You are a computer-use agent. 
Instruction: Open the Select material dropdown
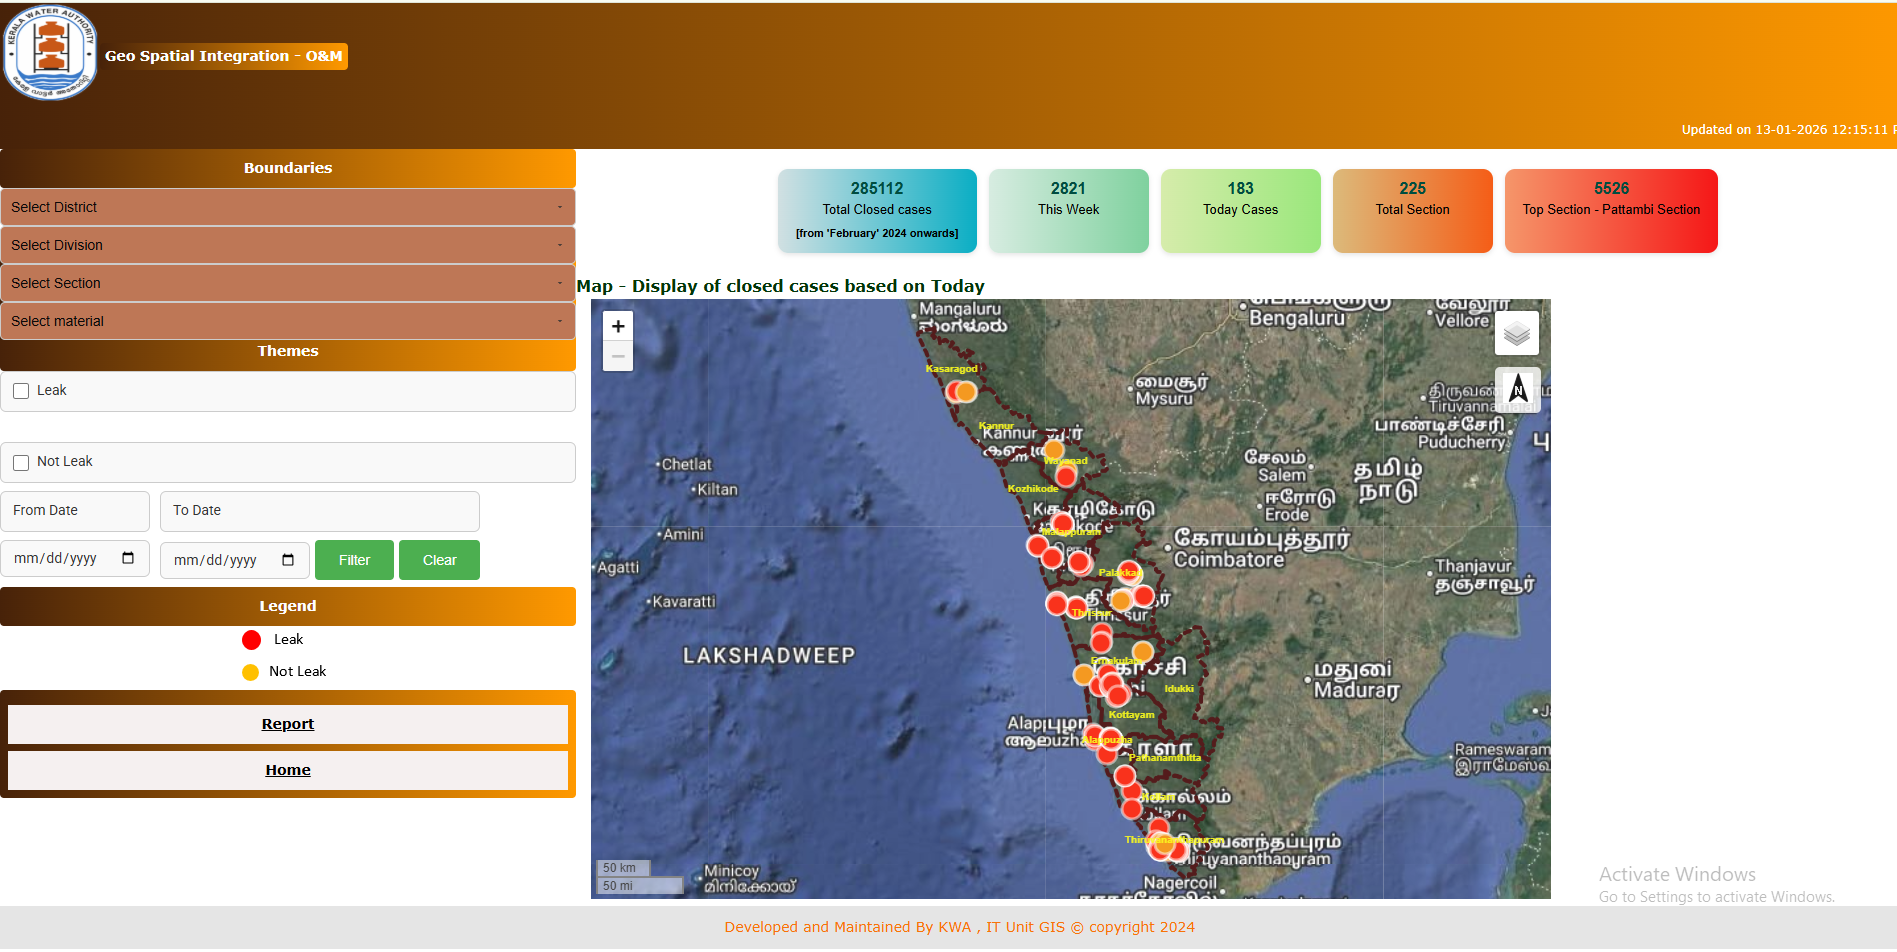[x=287, y=321]
